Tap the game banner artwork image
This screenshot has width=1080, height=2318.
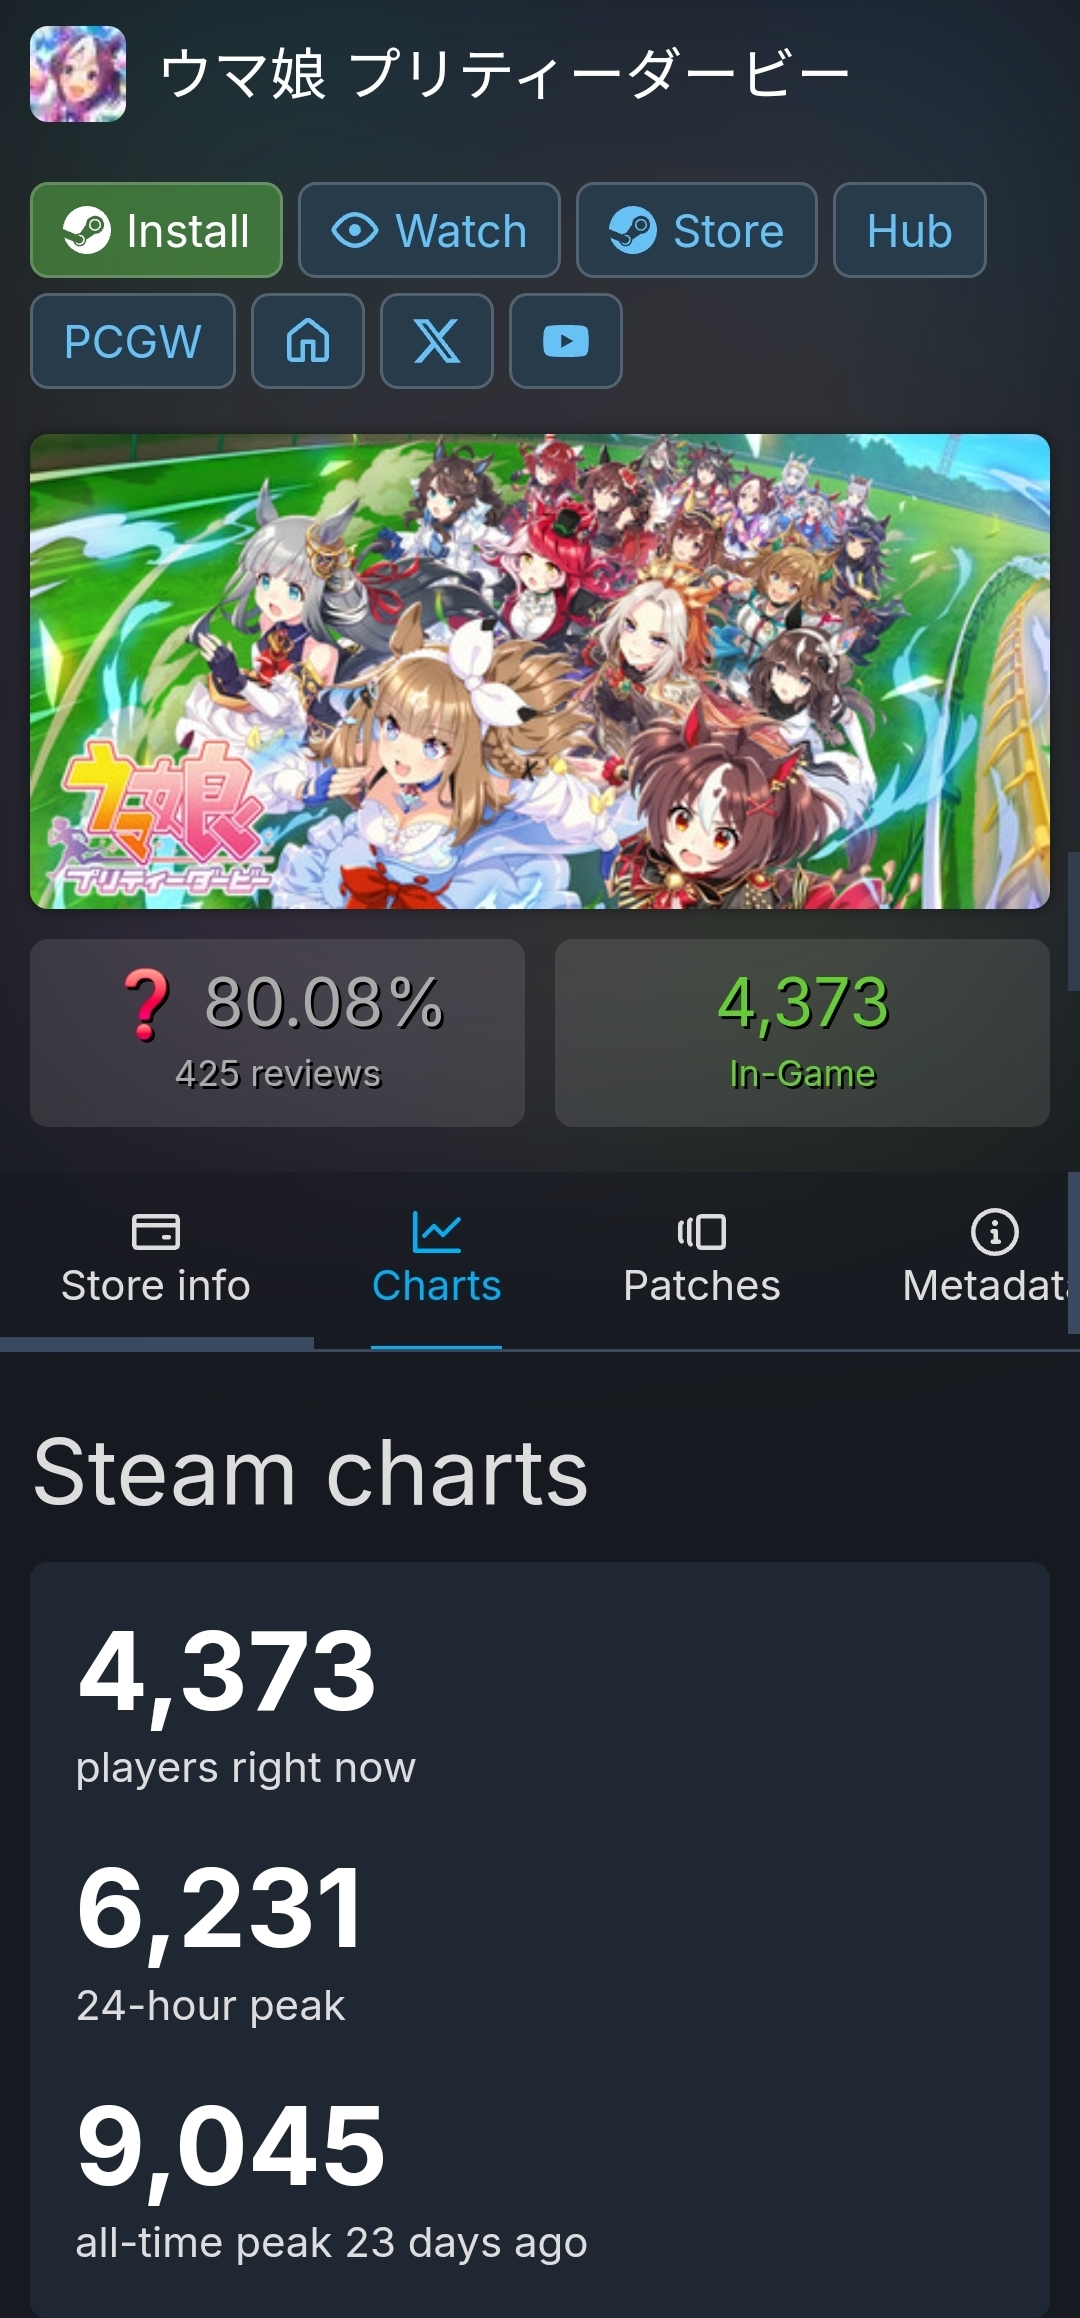click(x=540, y=671)
